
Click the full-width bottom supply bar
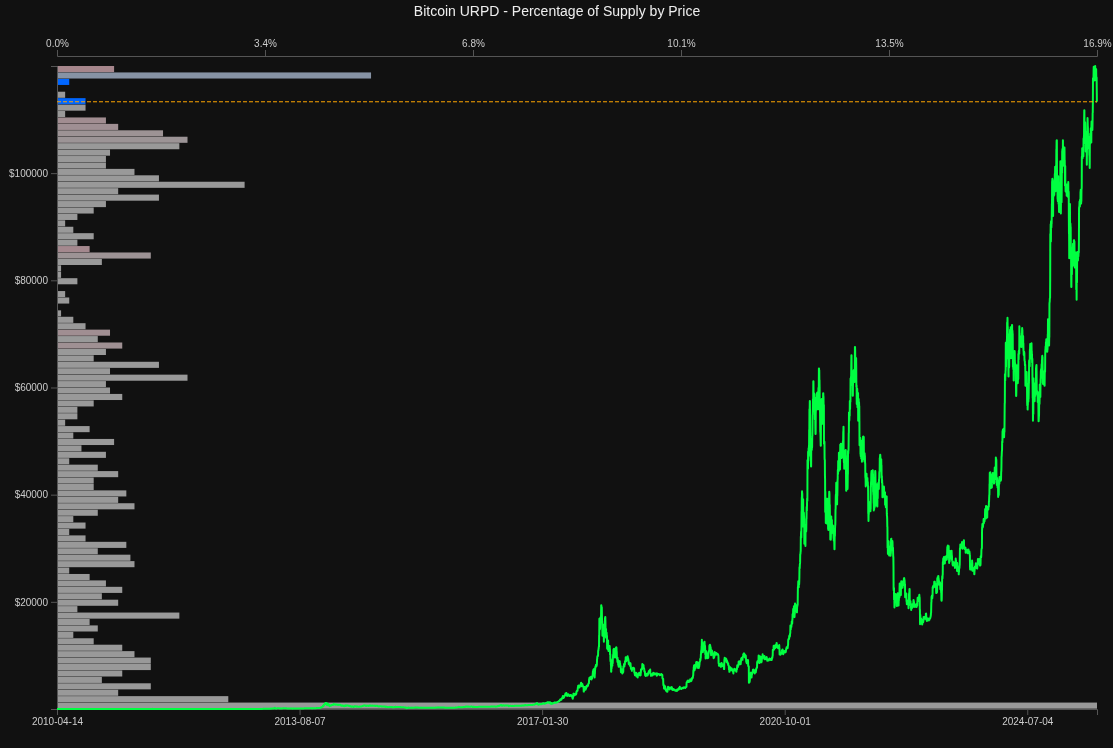(x=577, y=705)
